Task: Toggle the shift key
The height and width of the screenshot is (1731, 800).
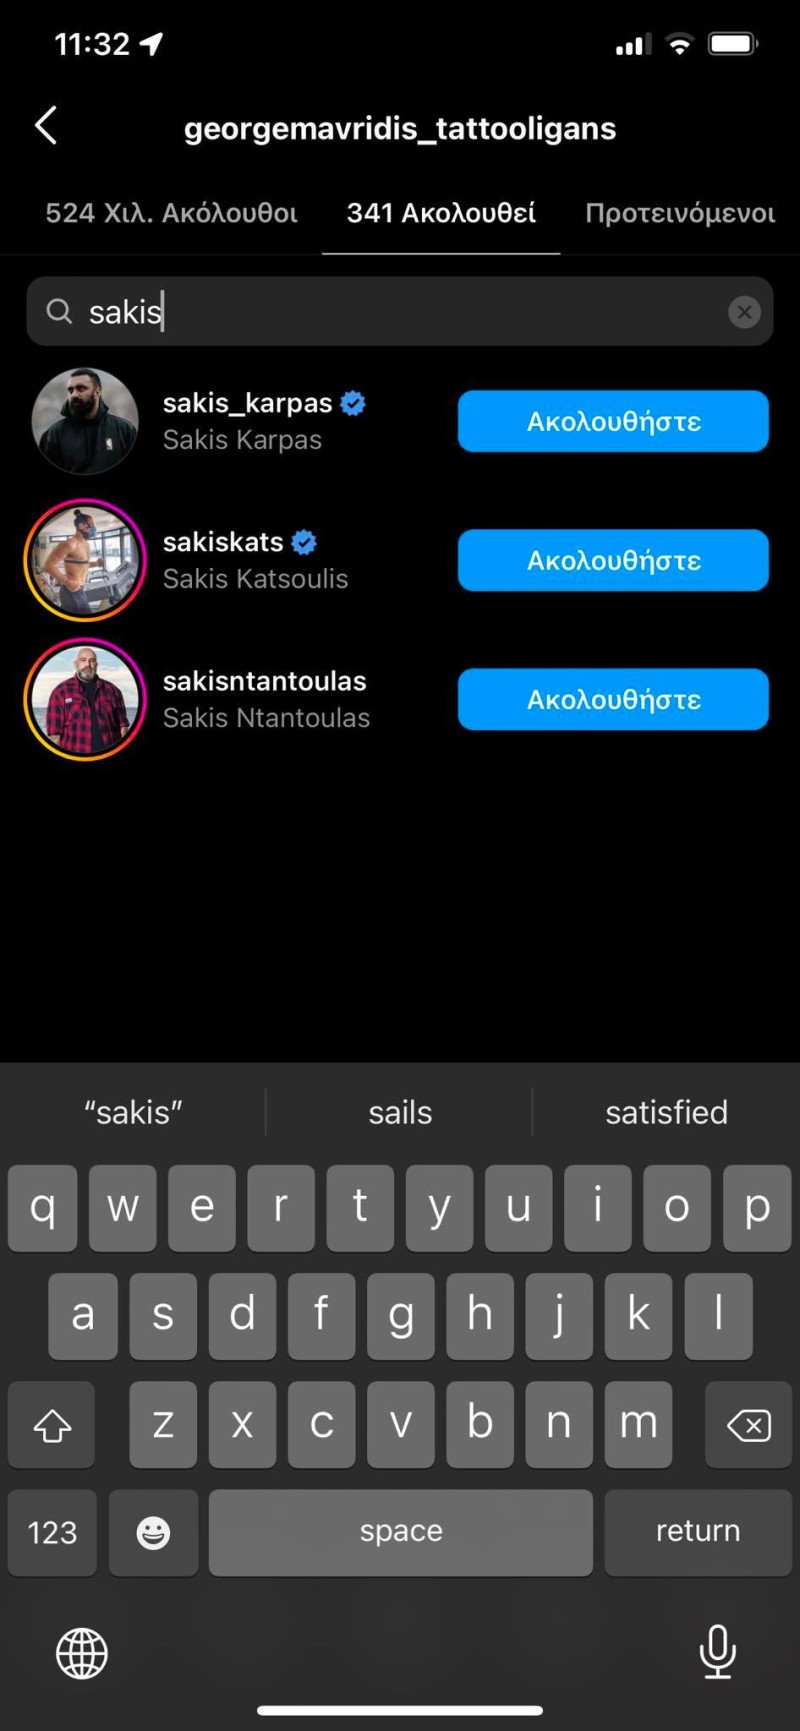Action: tap(52, 1424)
